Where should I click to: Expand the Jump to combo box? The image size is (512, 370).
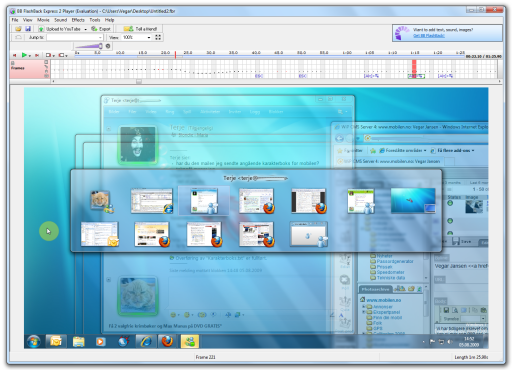(100, 37)
